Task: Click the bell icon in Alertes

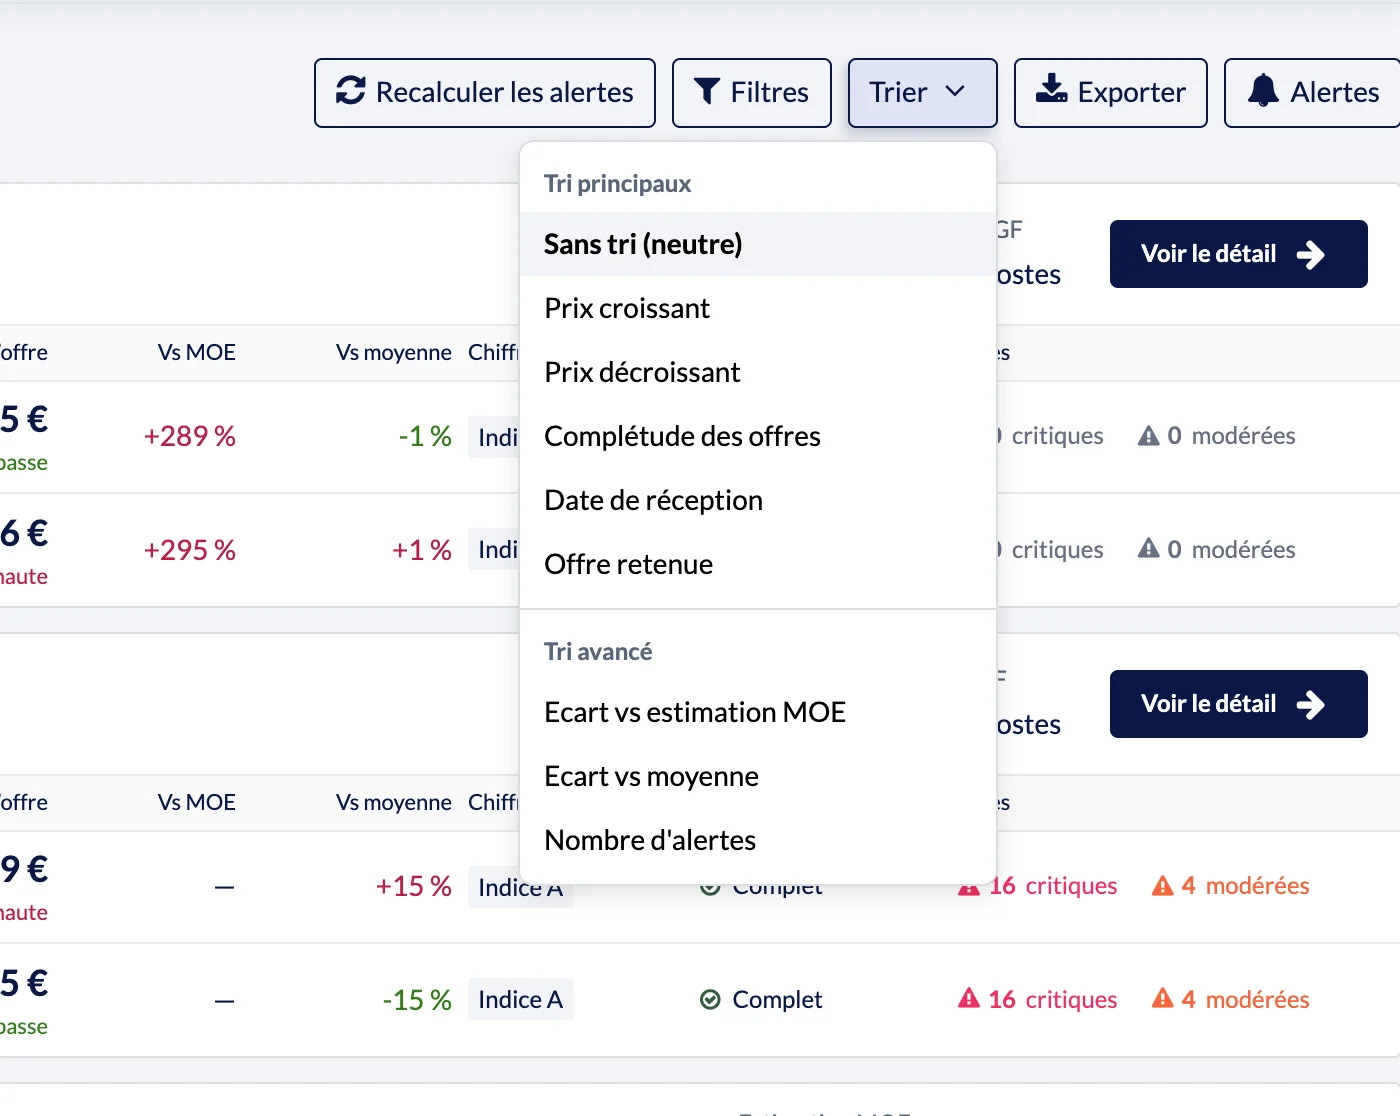Action: 1263,90
